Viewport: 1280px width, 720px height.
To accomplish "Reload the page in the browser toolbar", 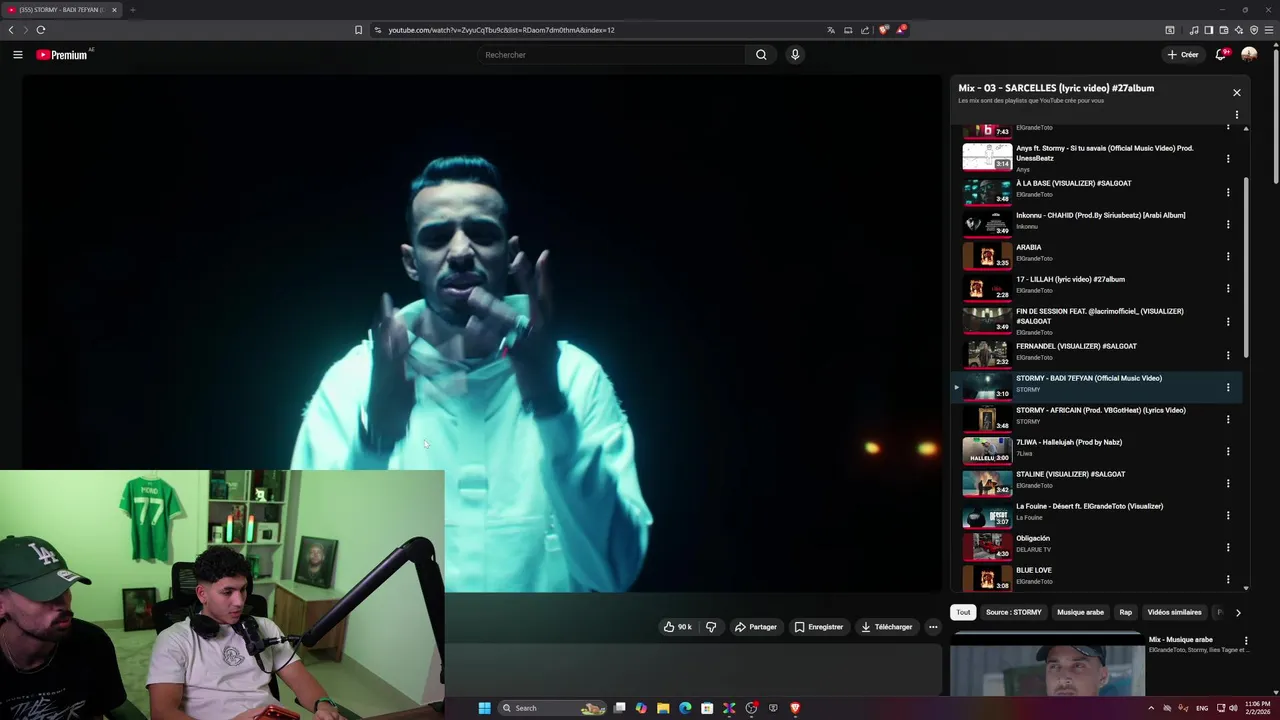I will click(41, 30).
